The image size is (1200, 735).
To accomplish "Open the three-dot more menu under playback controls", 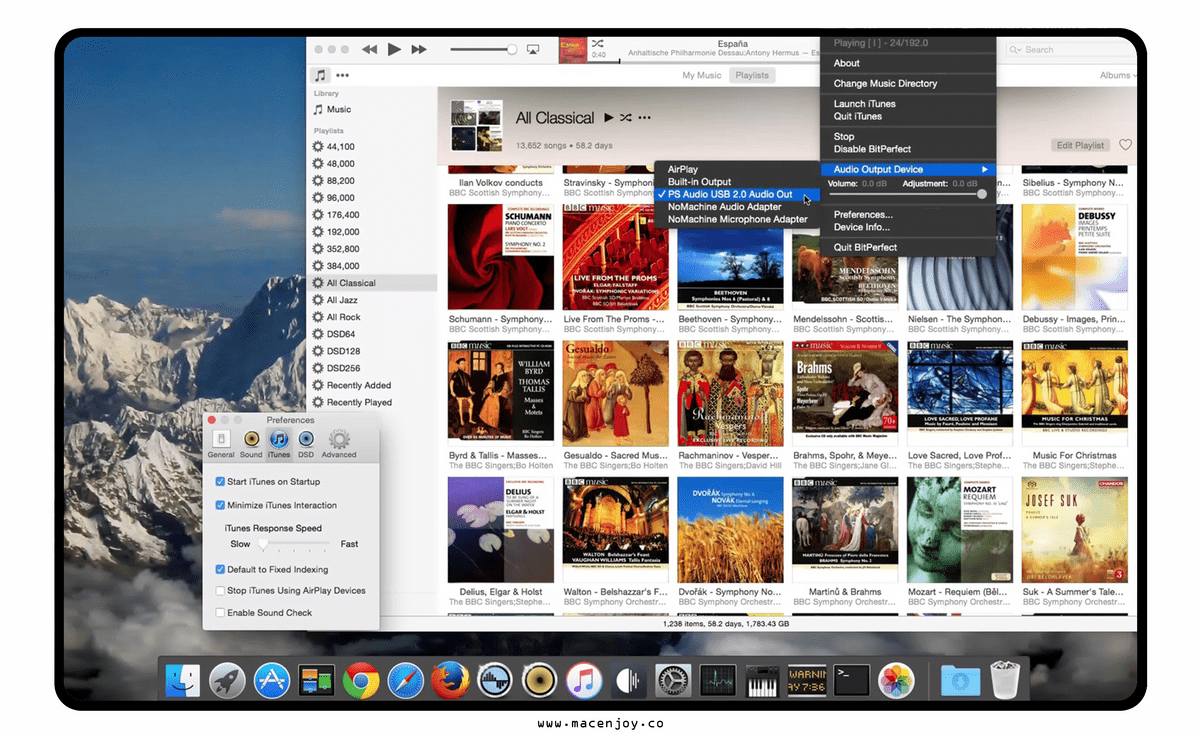I will tap(343, 75).
